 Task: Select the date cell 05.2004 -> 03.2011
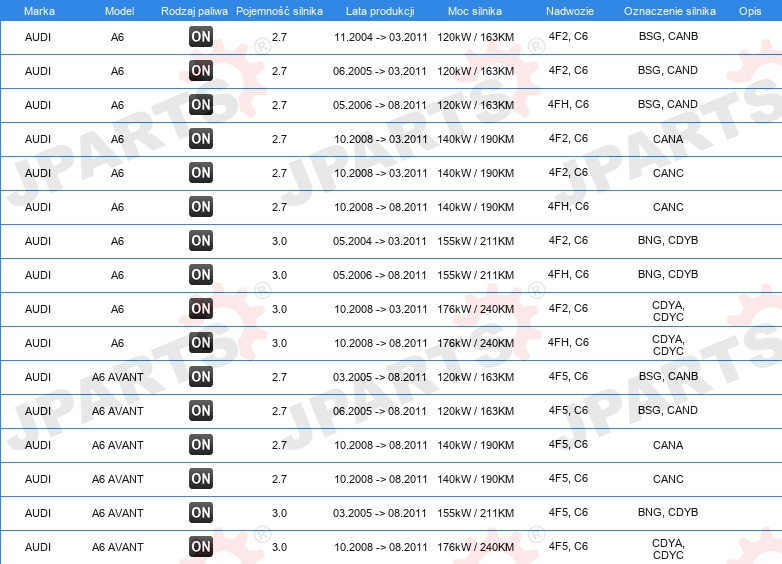pos(380,241)
